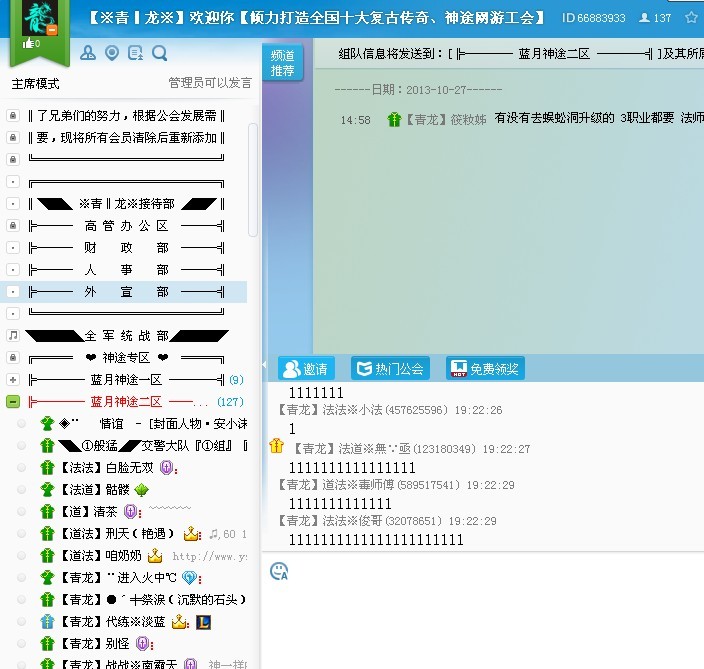704x669 pixels.
Task: Select member 【道】清茶
Action: 89,512
